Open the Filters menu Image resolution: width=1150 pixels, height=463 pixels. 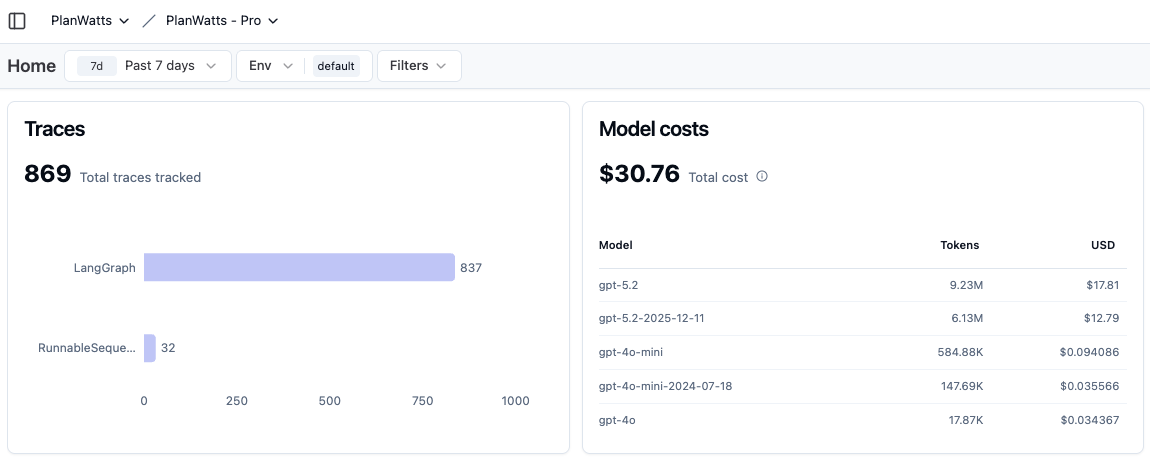pos(419,66)
